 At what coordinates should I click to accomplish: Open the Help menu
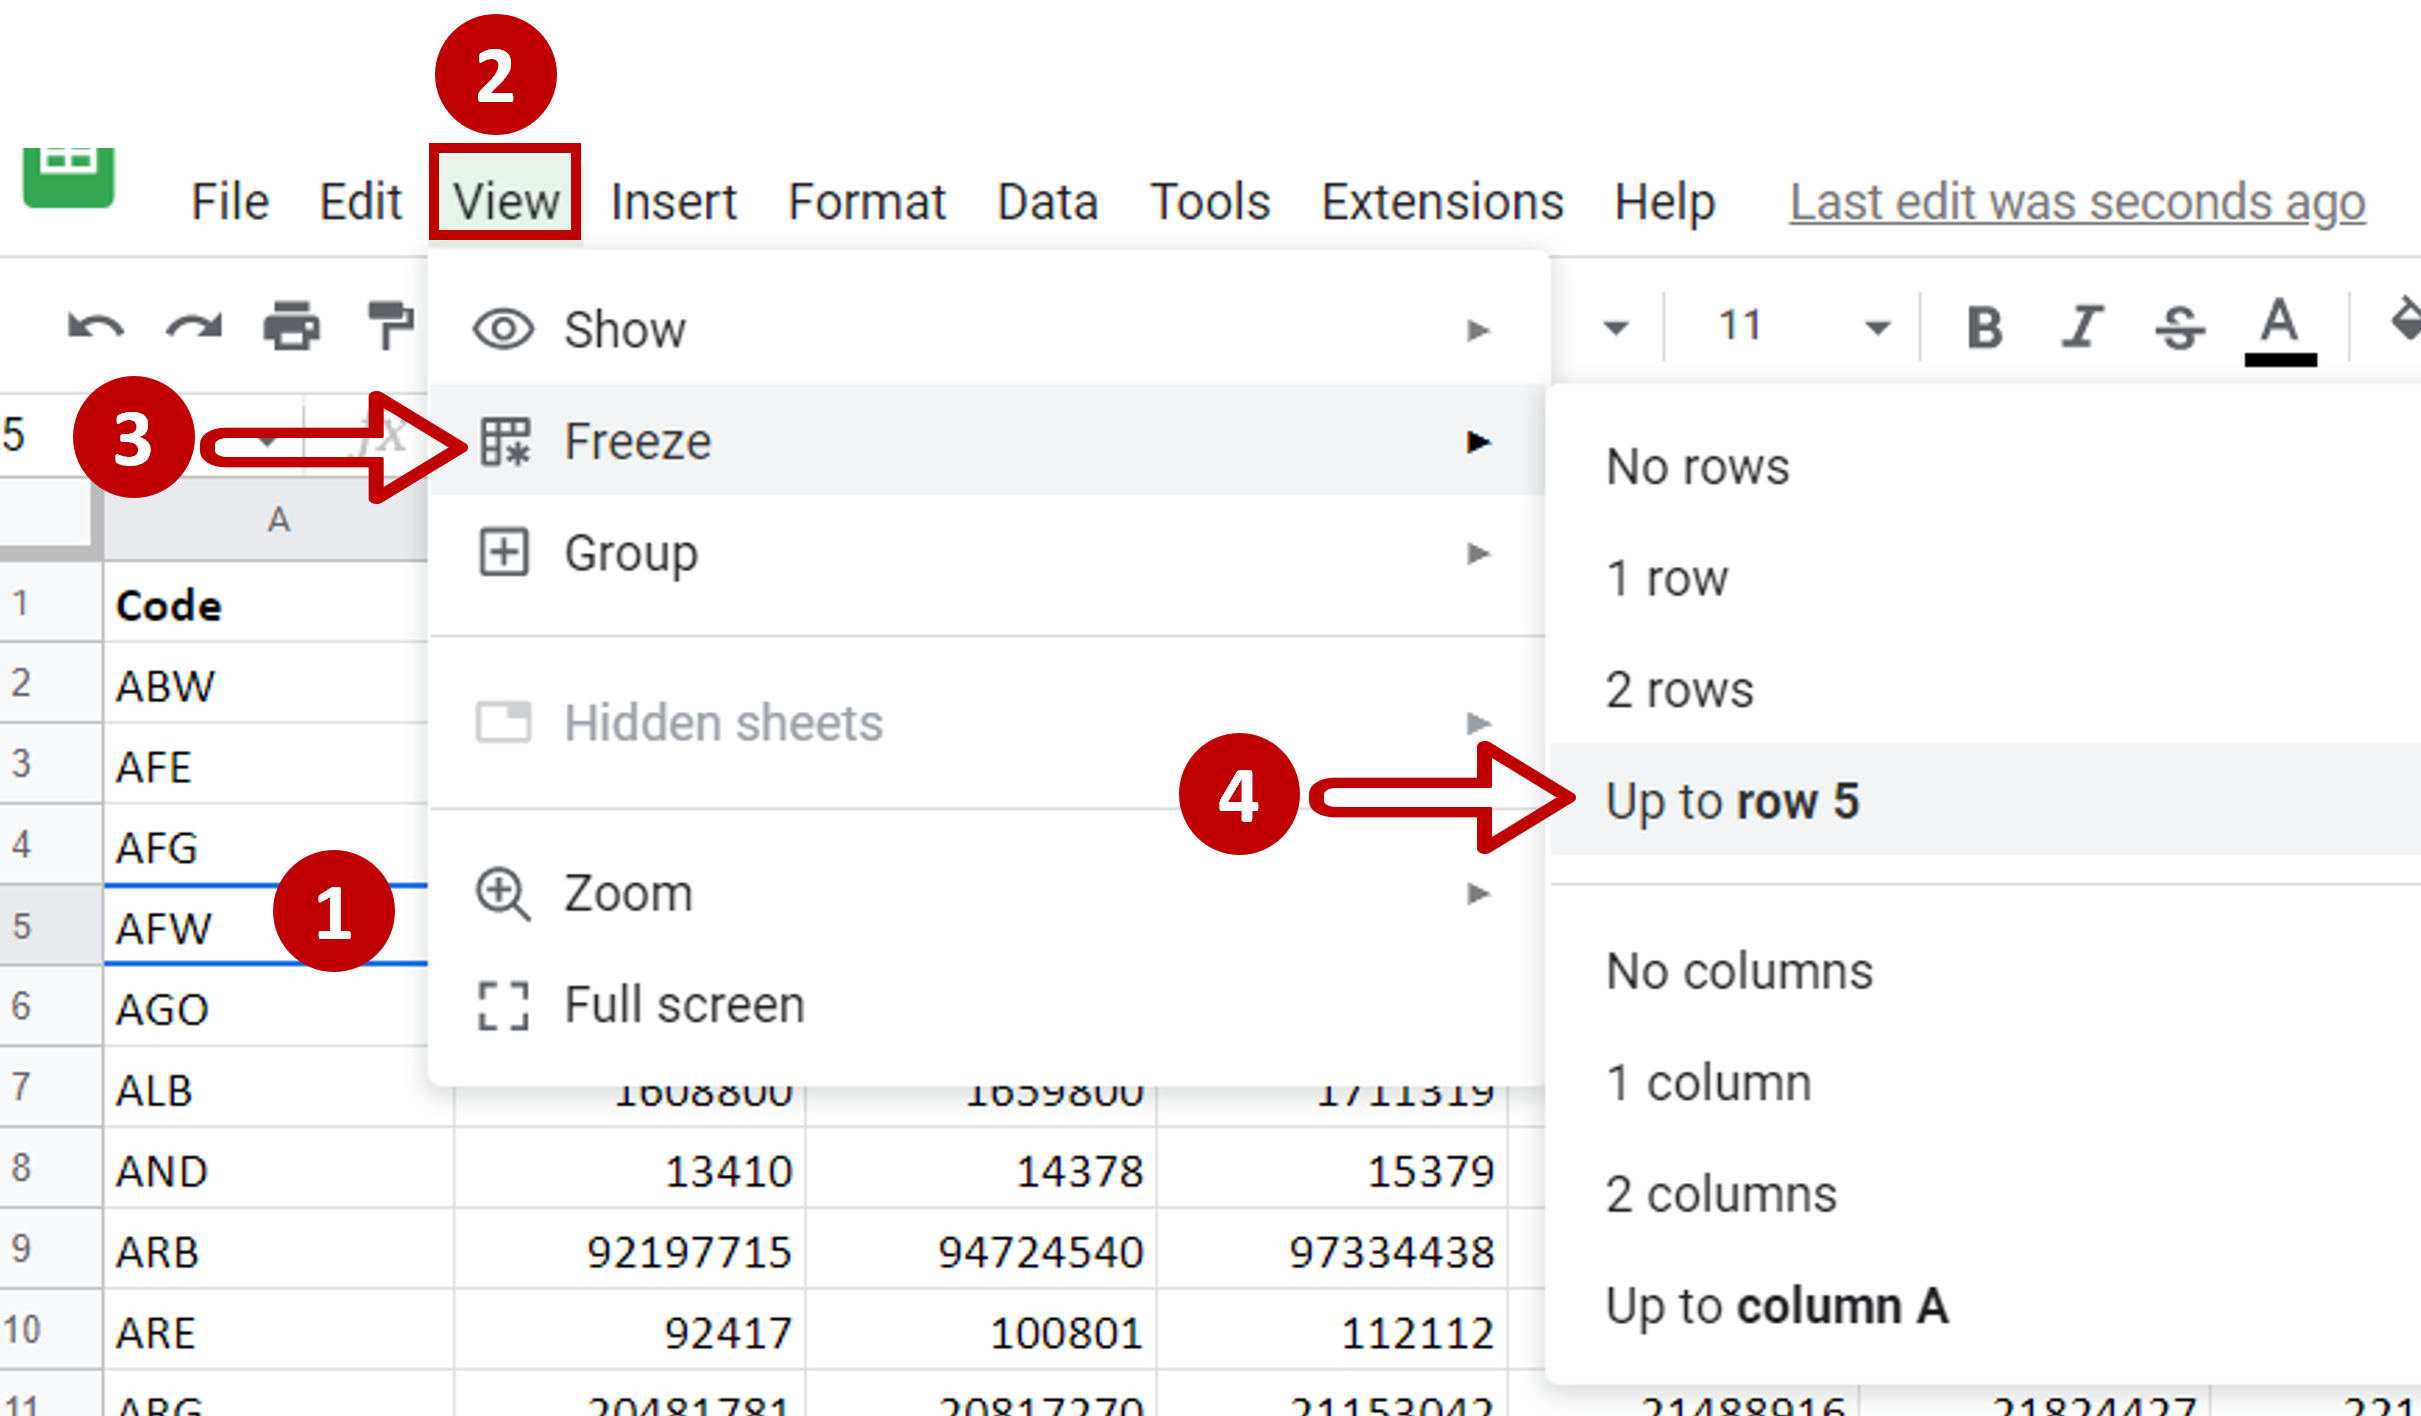coord(1665,202)
